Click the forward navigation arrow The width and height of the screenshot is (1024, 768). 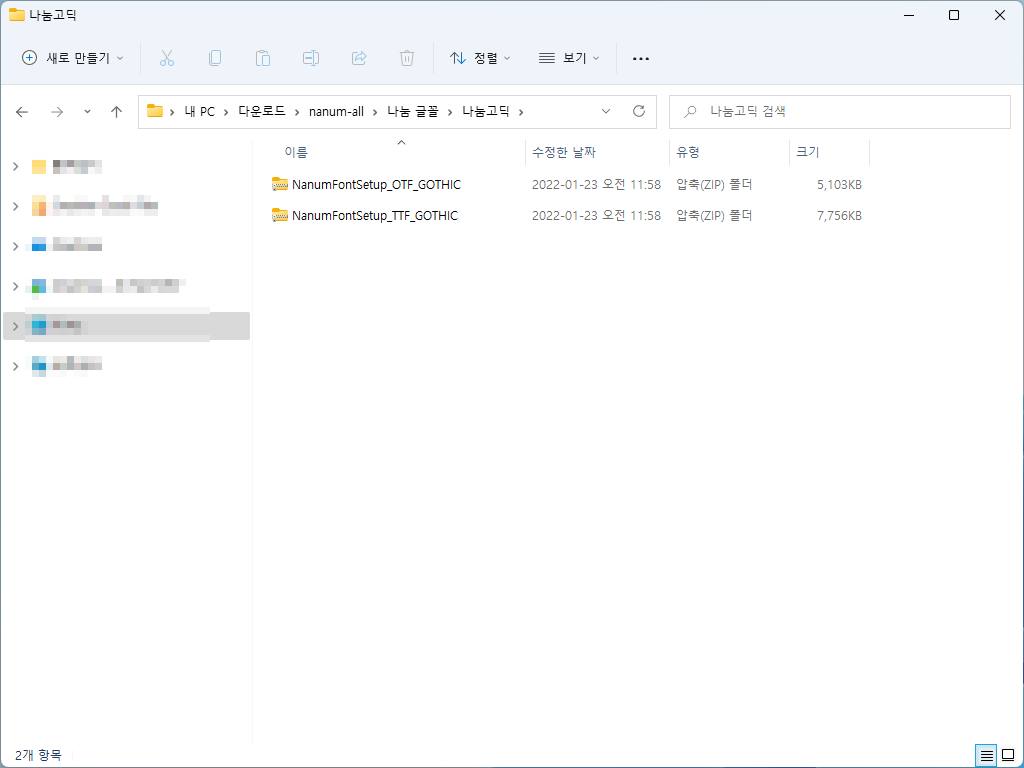pos(57,112)
